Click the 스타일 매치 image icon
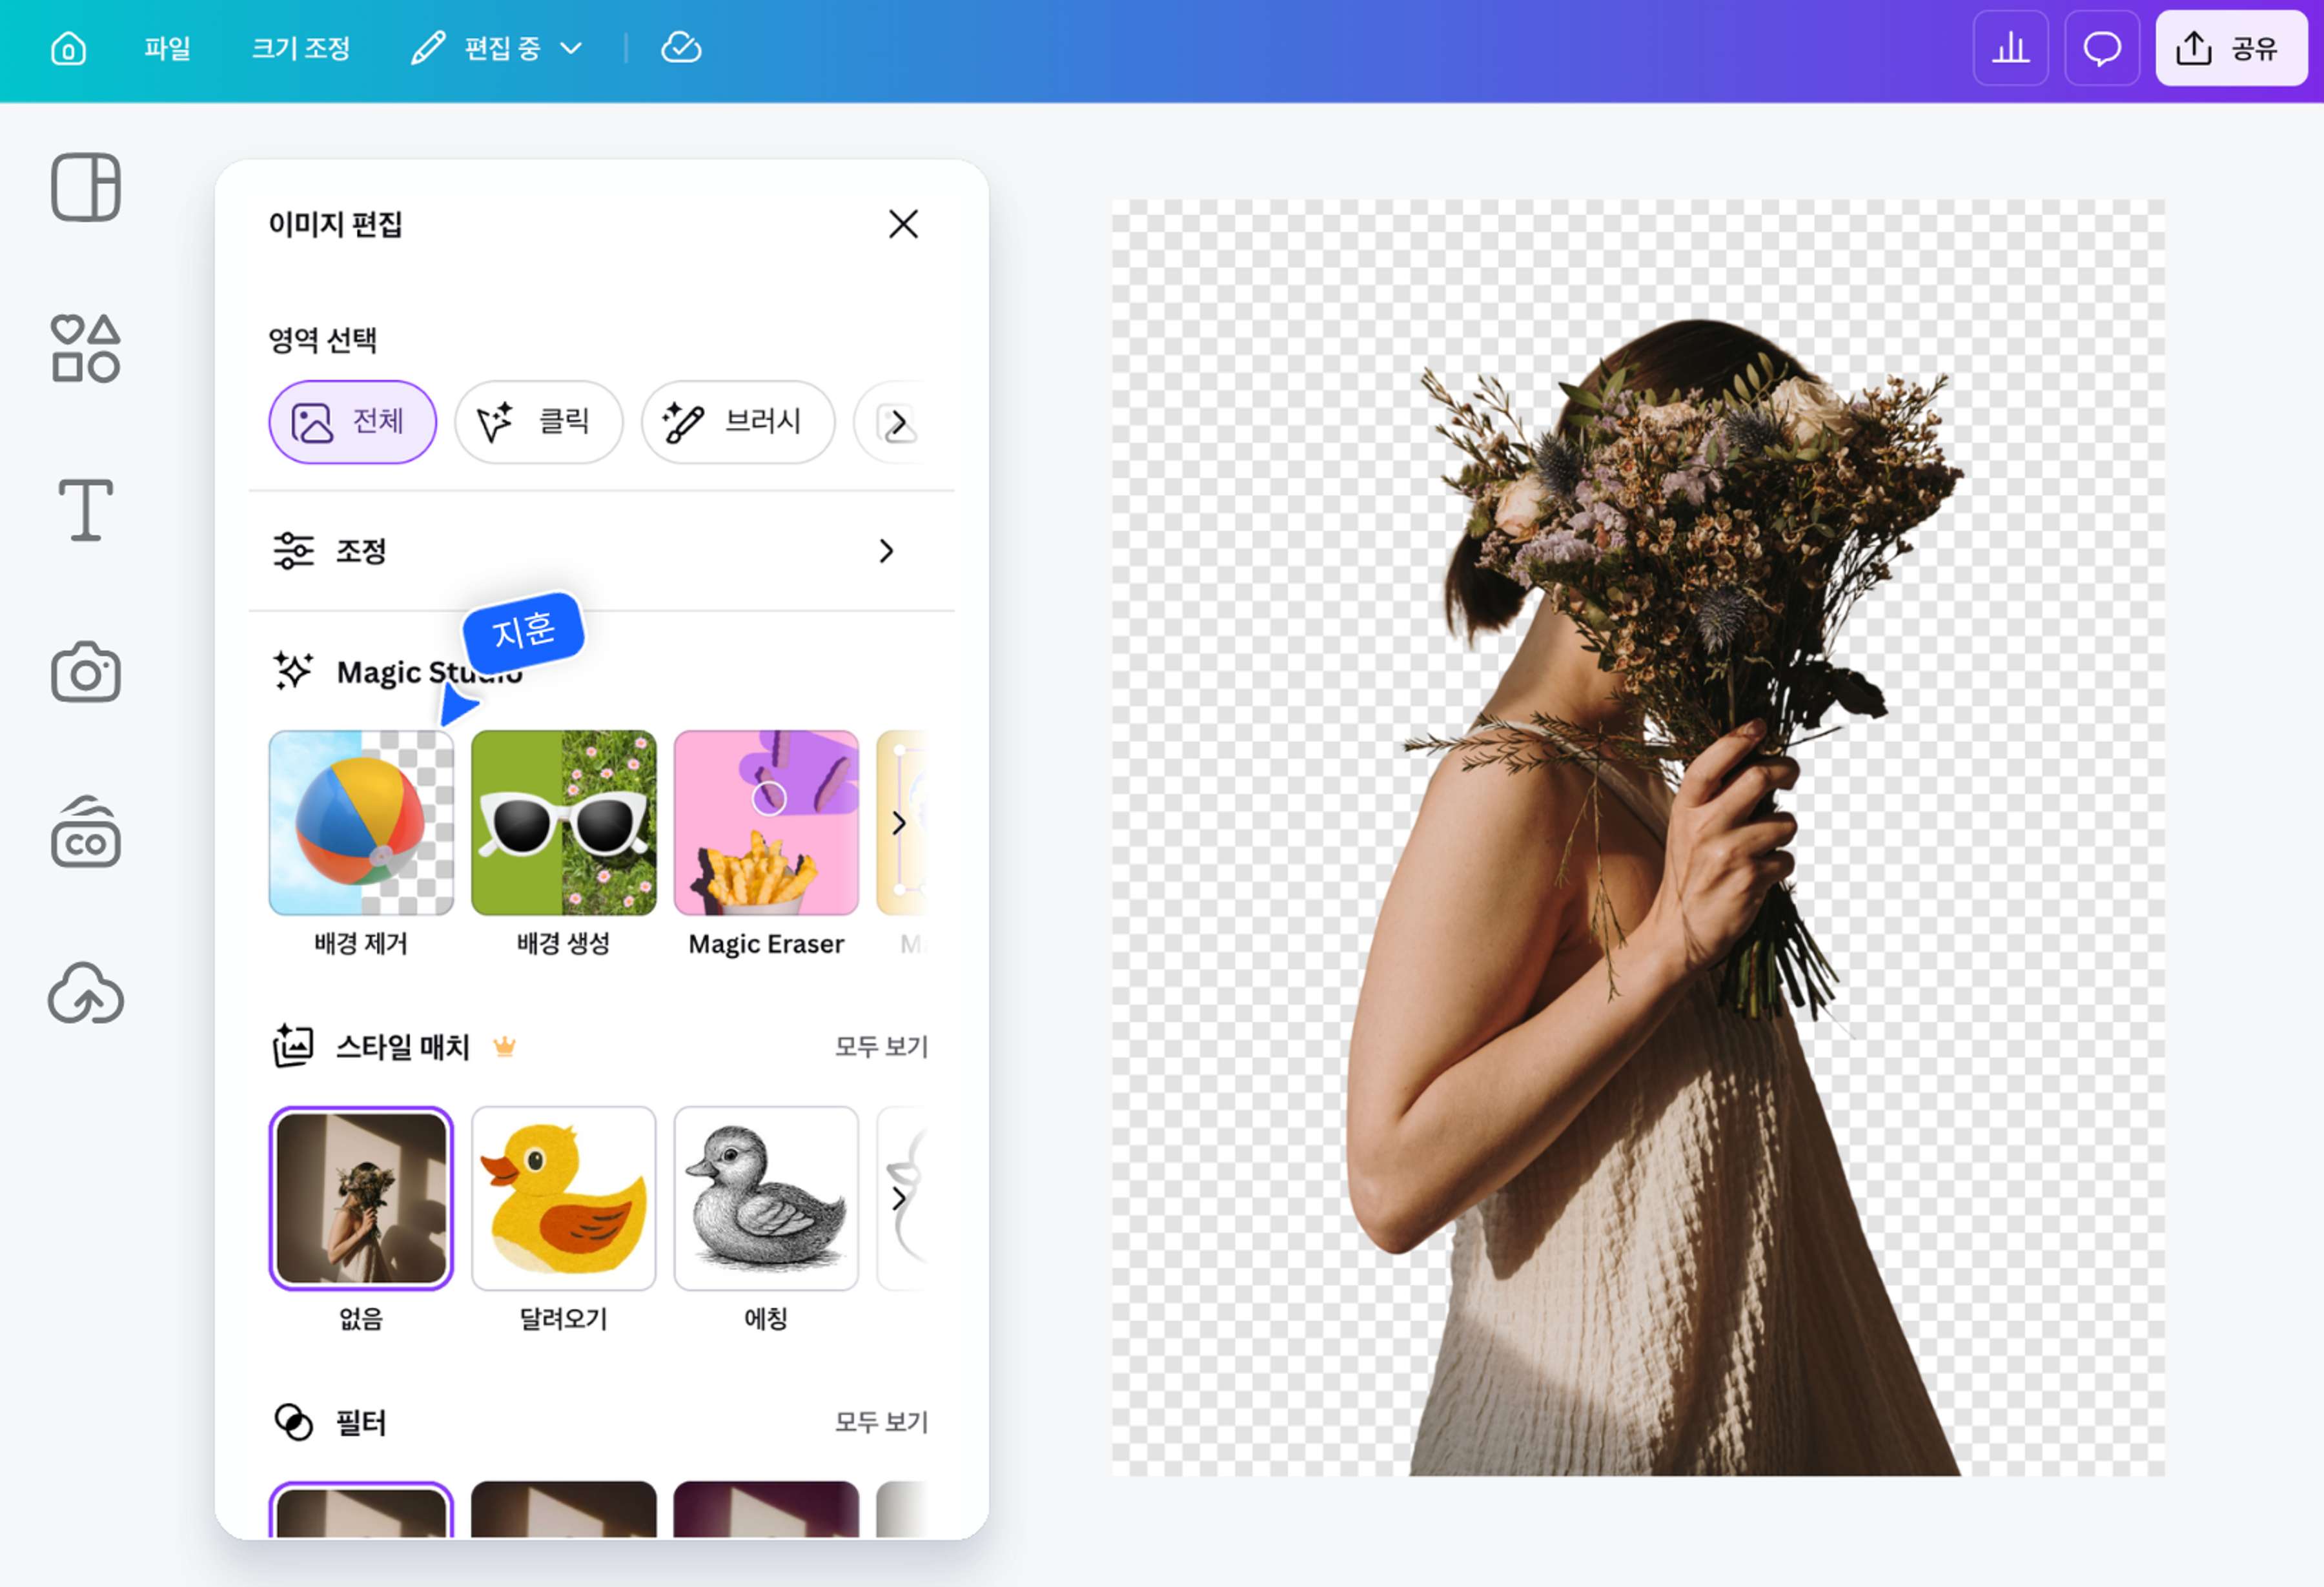2324x1587 pixels. (293, 1046)
